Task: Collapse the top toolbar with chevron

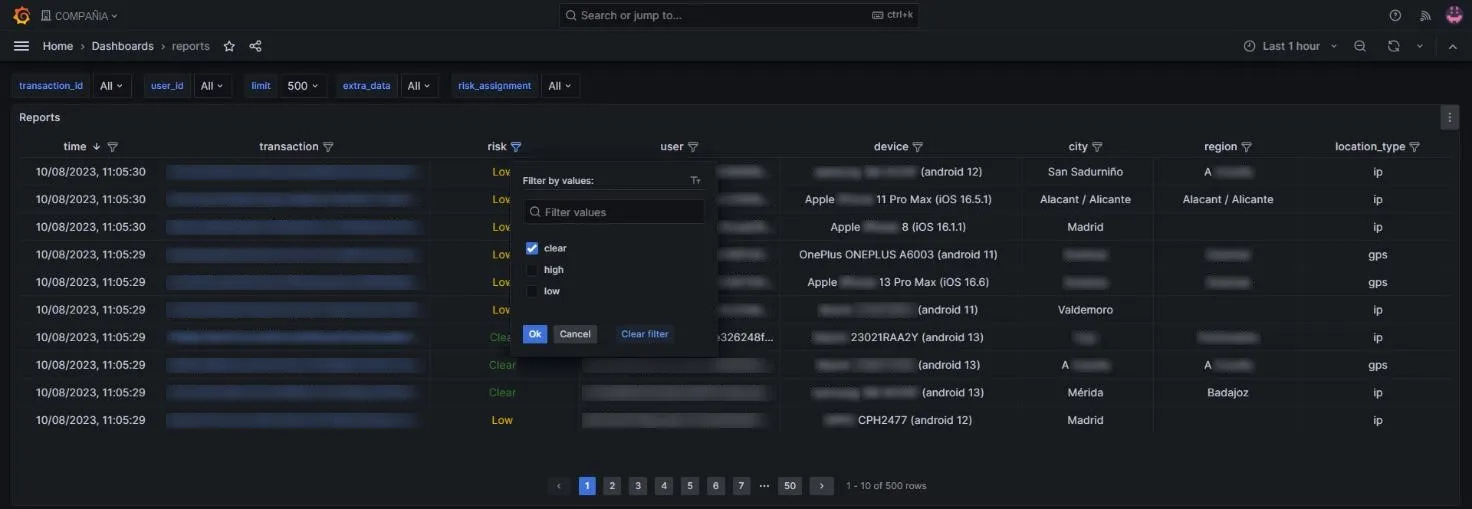Action: 1452,46
